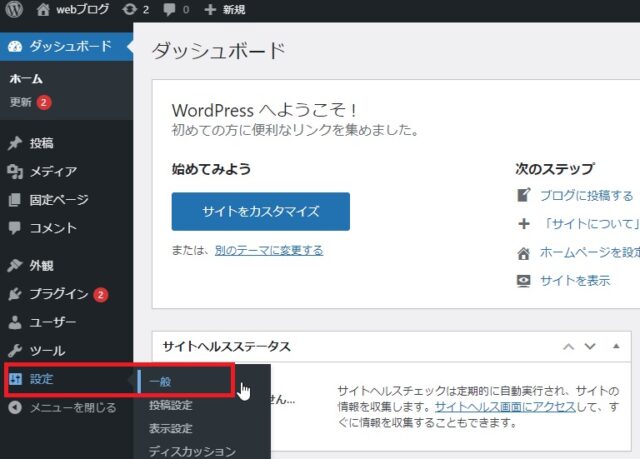Screen dimensions: 640x459
Task: Open the コメント speech bubble icon
Action: [15, 228]
